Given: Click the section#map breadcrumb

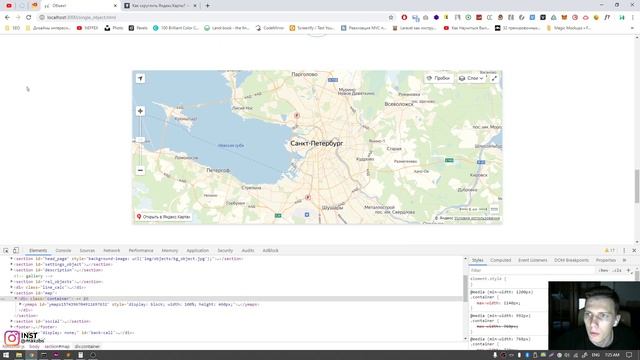Looking at the screenshot, I should pyautogui.click(x=57, y=347).
